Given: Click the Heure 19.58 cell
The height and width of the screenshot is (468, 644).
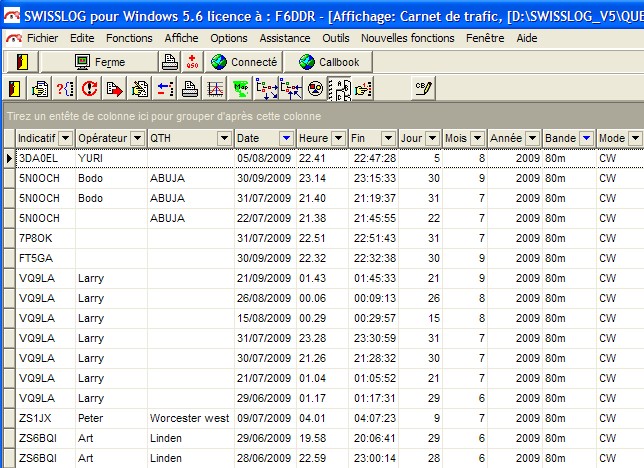Looking at the screenshot, I should click(322, 438).
